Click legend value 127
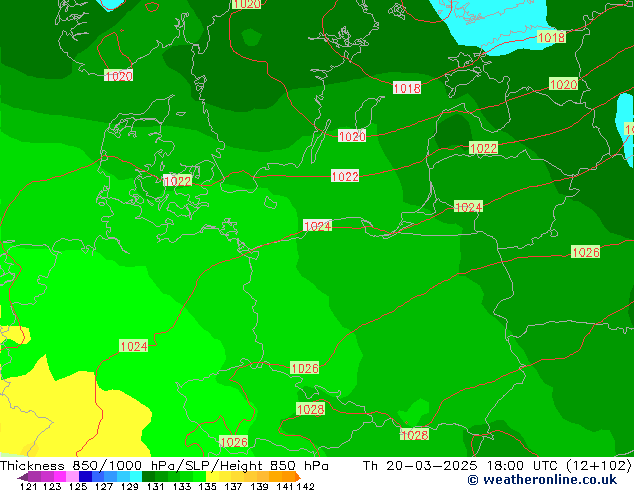 (x=104, y=486)
